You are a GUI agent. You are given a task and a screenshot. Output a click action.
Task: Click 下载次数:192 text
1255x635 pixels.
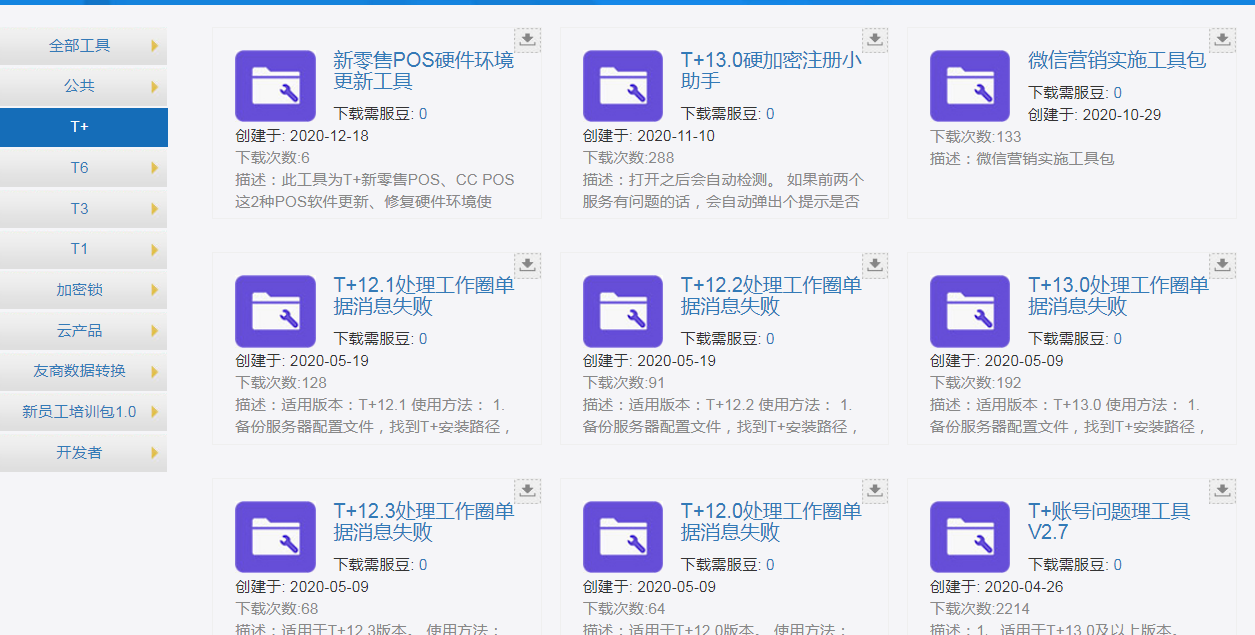tap(976, 383)
